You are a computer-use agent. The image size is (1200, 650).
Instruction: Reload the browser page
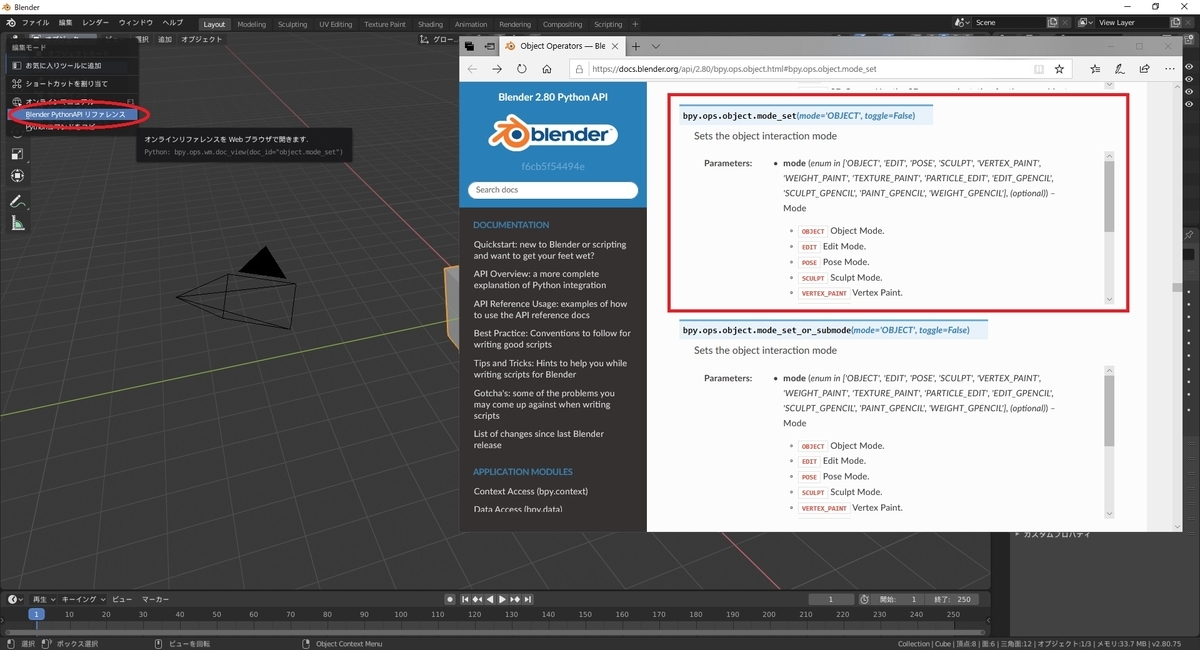[522, 69]
